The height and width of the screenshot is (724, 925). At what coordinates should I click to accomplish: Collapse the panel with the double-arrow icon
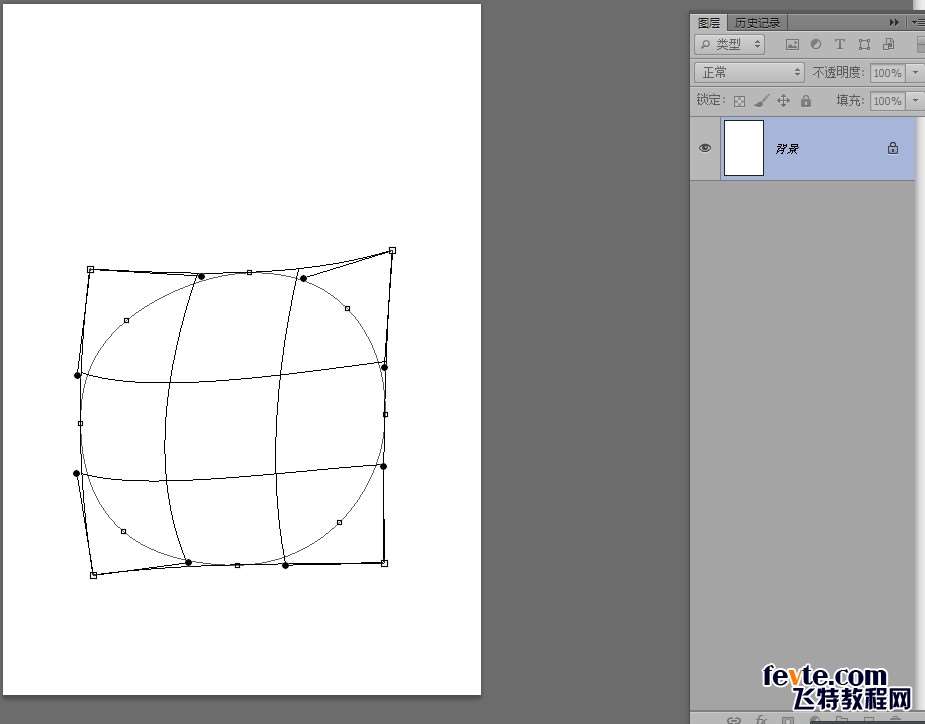[x=894, y=22]
